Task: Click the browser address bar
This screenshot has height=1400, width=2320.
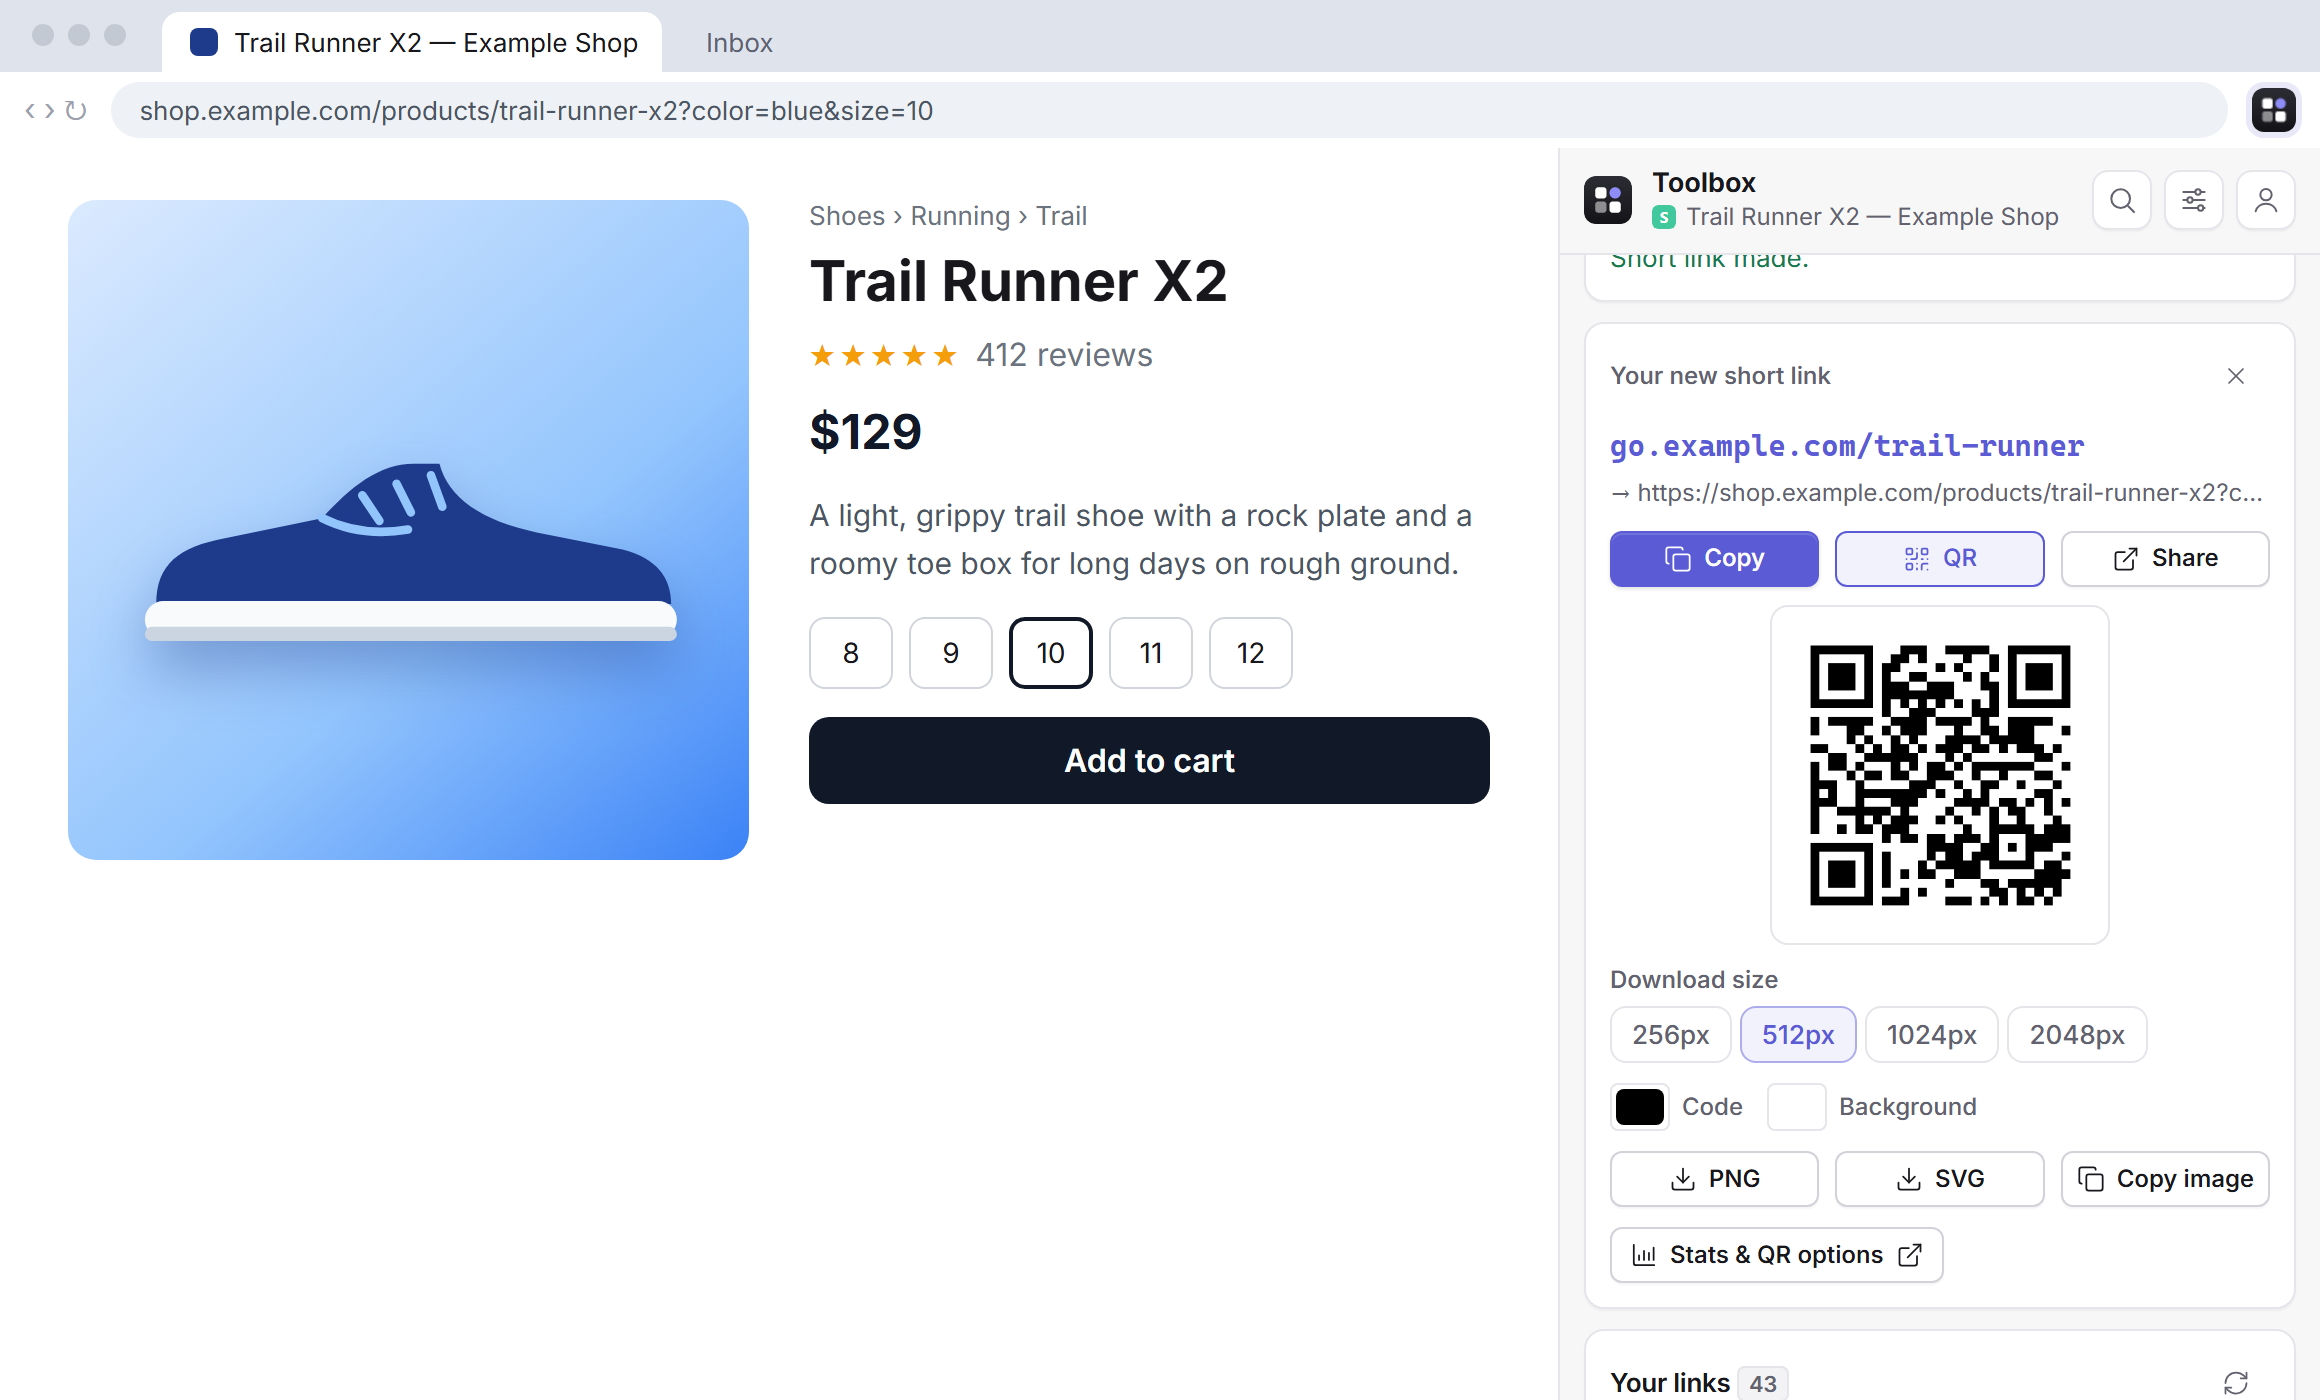Action: point(1169,110)
